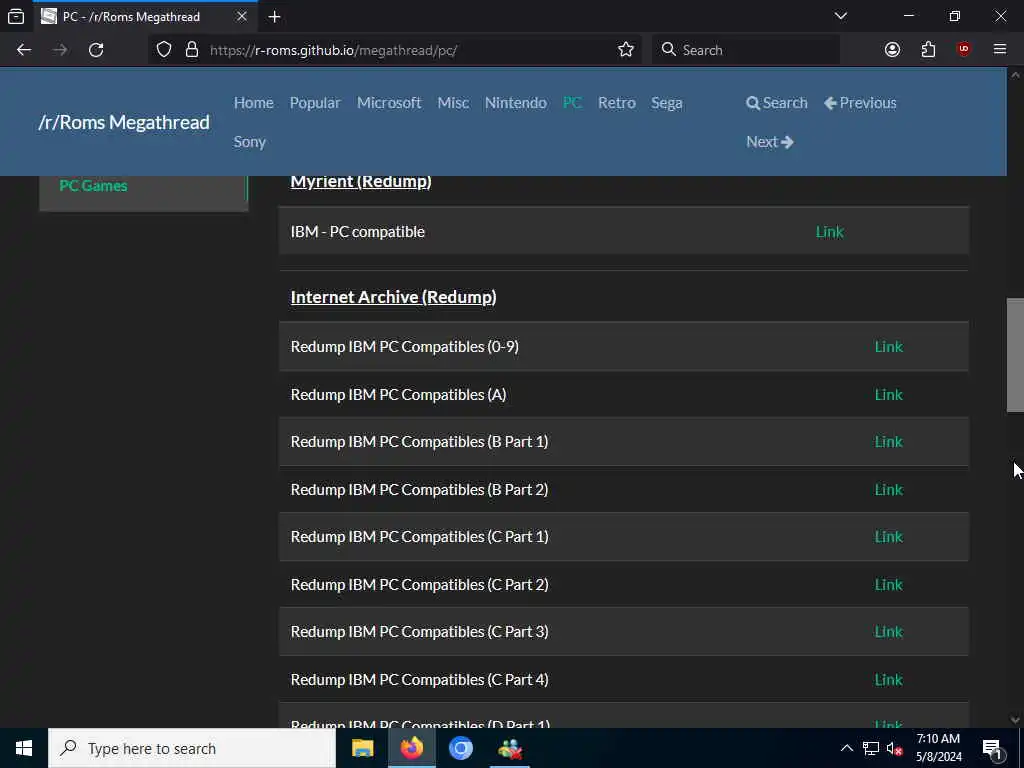Click the network status tray icon
Screen dimensions: 1024x768
click(x=871, y=748)
